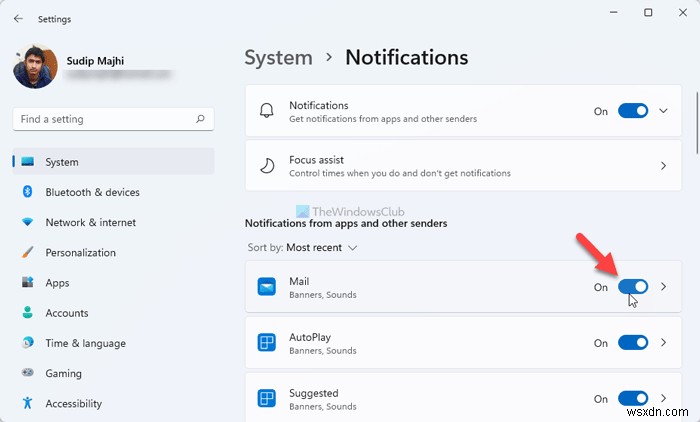Toggle Suggested notifications off
Image resolution: width=700 pixels, height=422 pixels.
click(x=633, y=398)
